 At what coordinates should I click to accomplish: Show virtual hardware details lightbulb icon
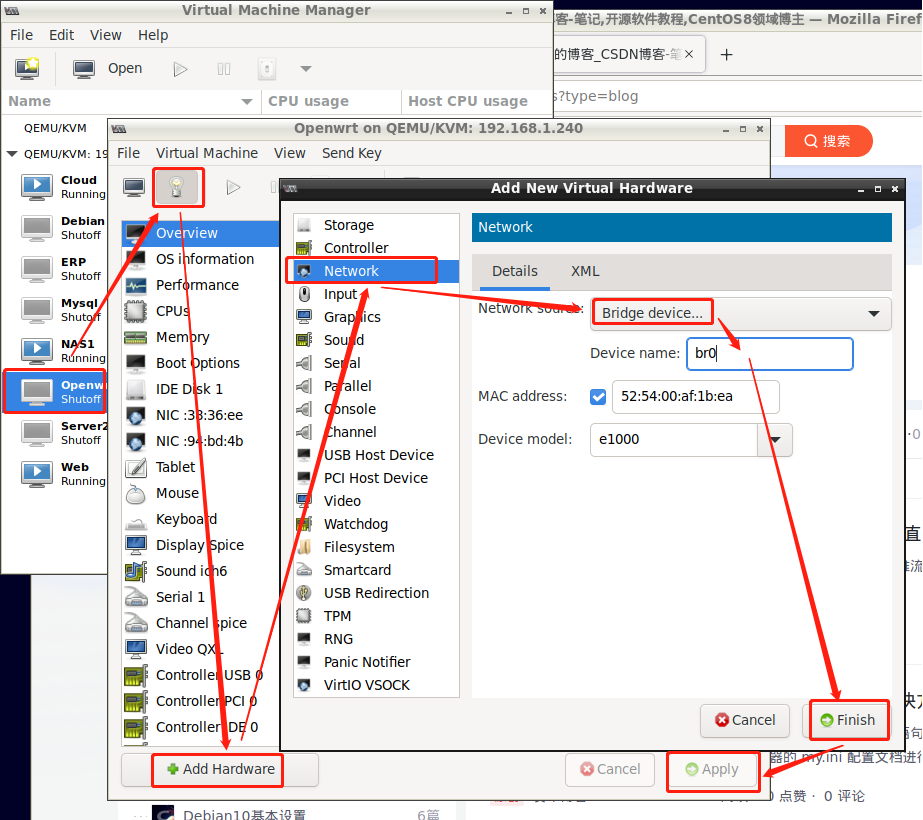[177, 188]
